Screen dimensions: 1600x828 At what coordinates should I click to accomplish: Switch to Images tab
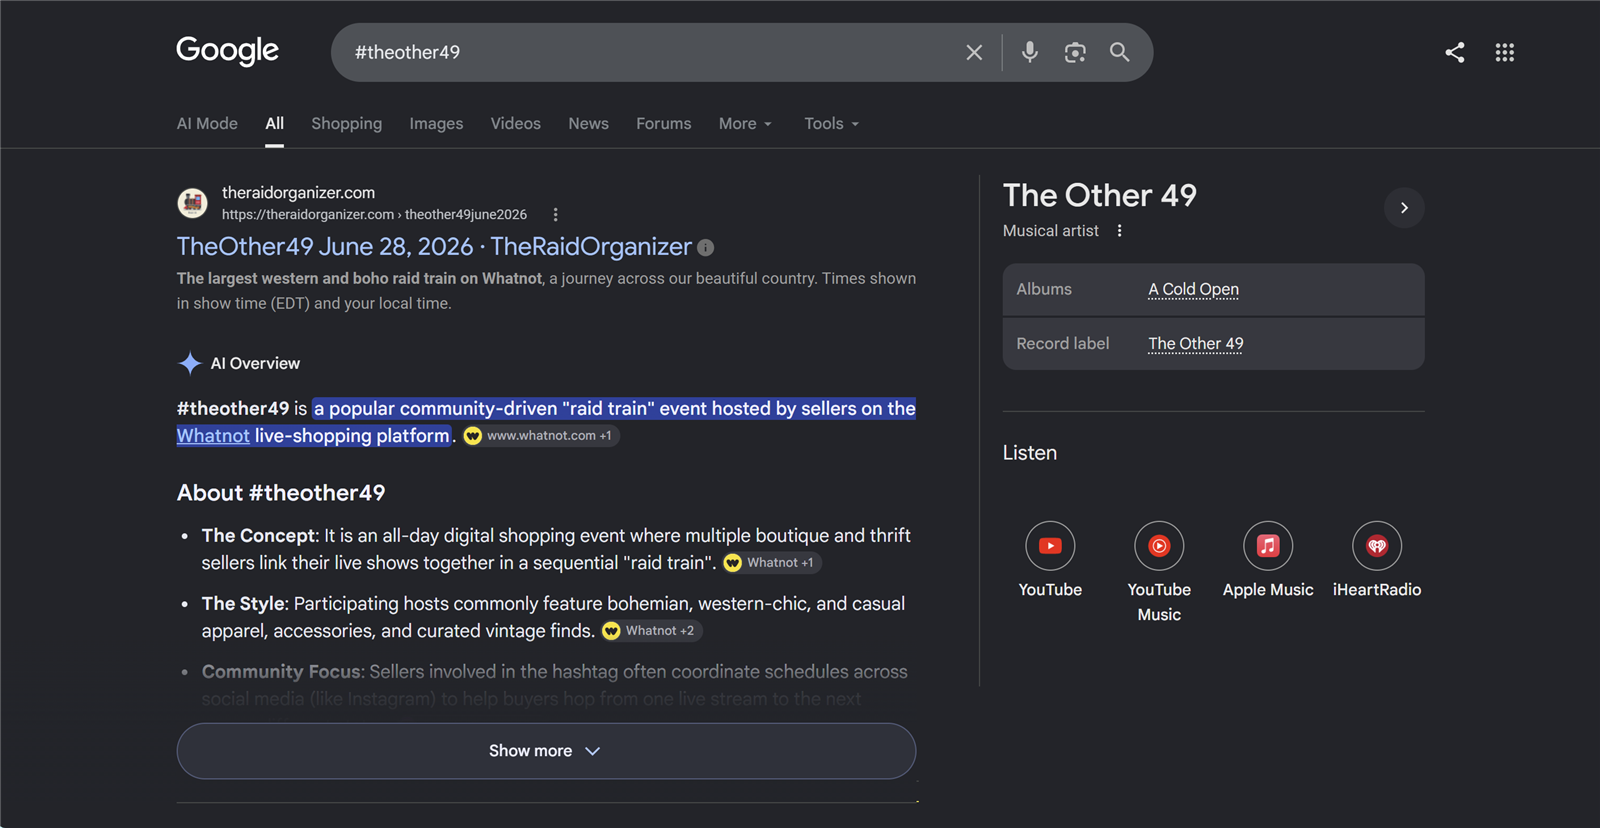click(x=436, y=124)
